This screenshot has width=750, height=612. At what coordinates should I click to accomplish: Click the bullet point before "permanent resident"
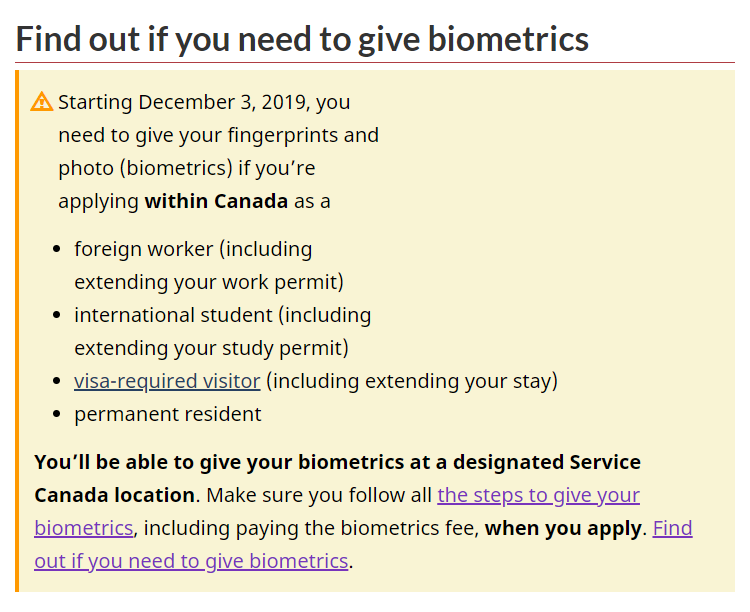tap(59, 414)
